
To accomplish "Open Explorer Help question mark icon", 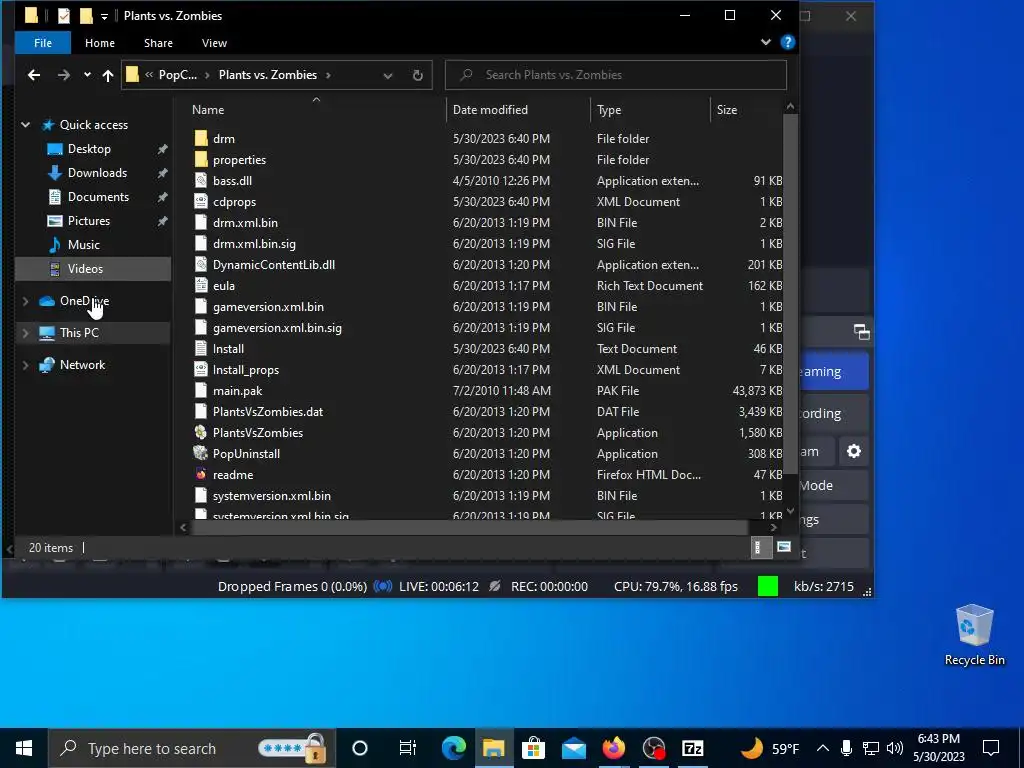I will [788, 42].
